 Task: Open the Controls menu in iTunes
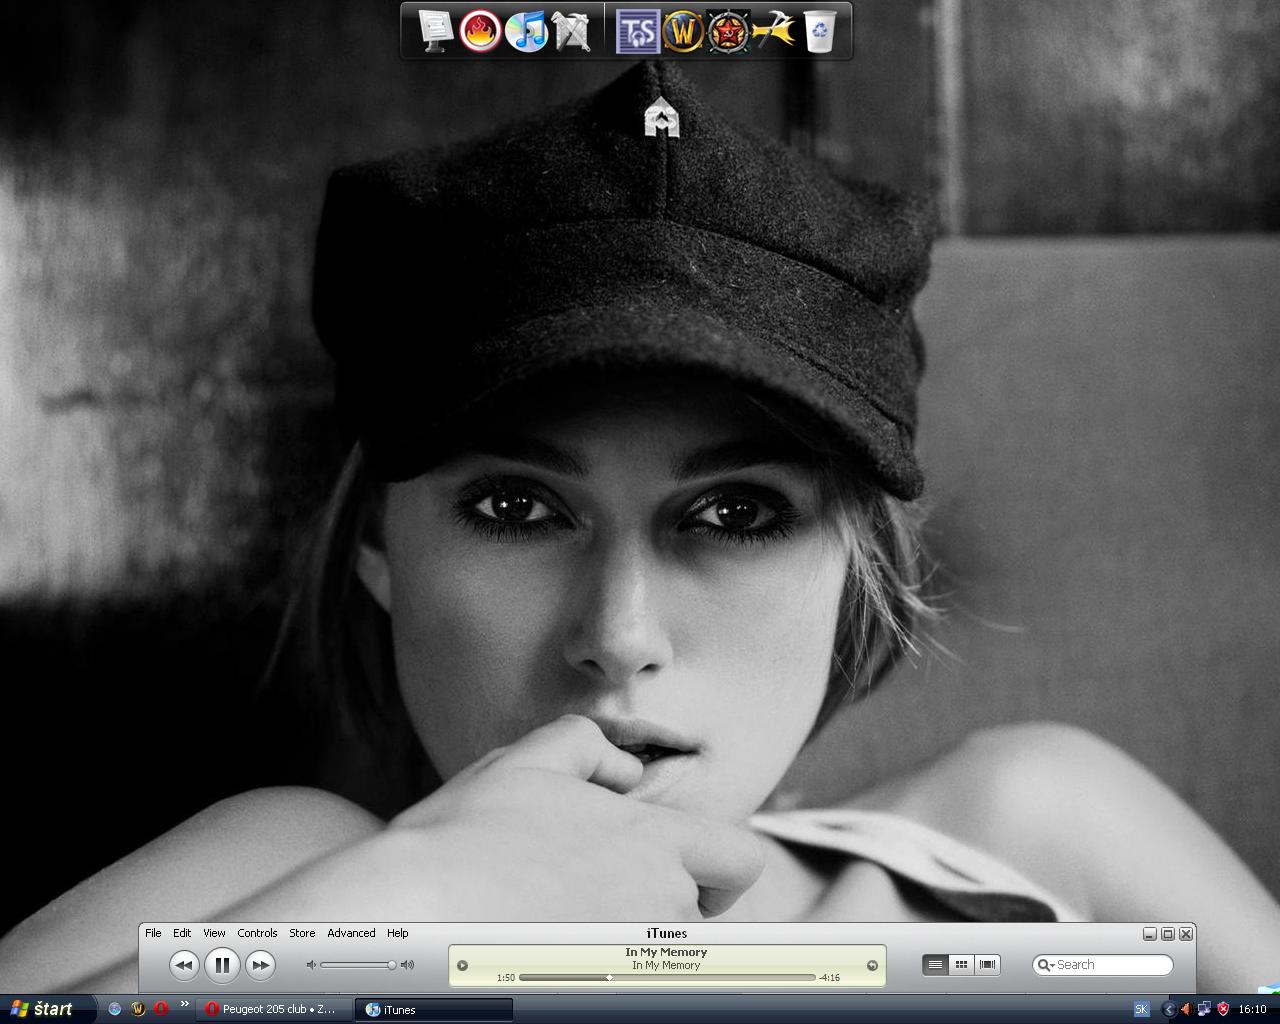pyautogui.click(x=257, y=933)
